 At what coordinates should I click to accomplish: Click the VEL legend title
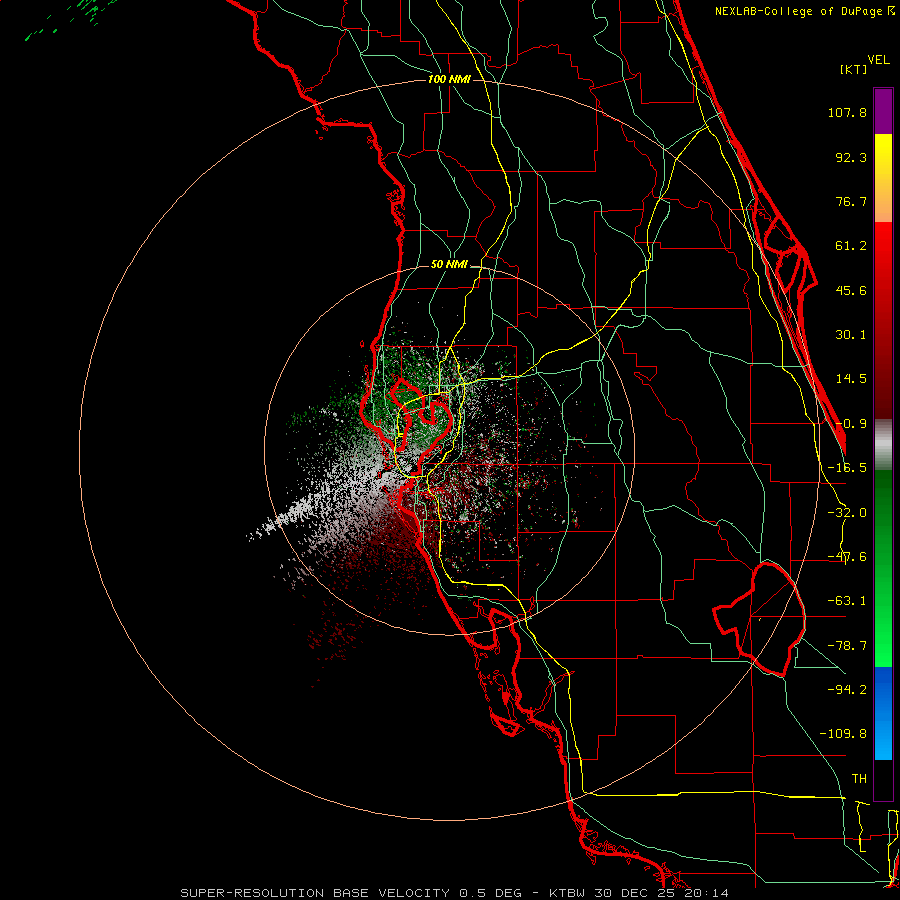point(878,60)
